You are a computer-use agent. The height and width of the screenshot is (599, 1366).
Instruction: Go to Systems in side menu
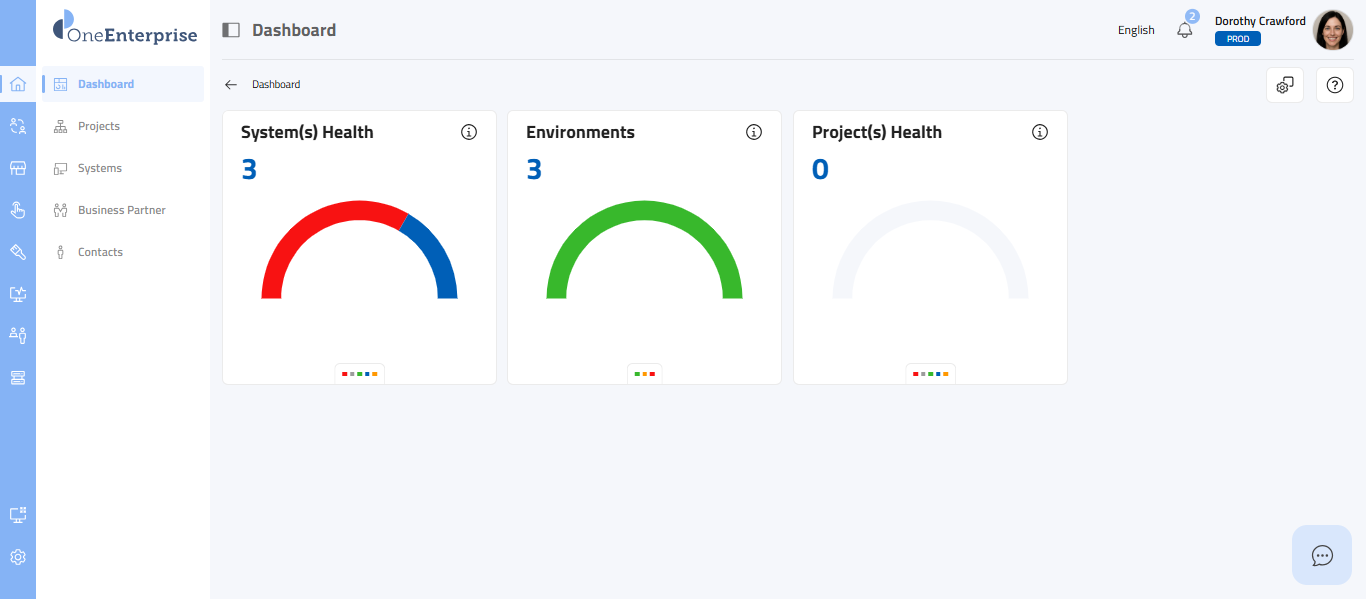100,168
